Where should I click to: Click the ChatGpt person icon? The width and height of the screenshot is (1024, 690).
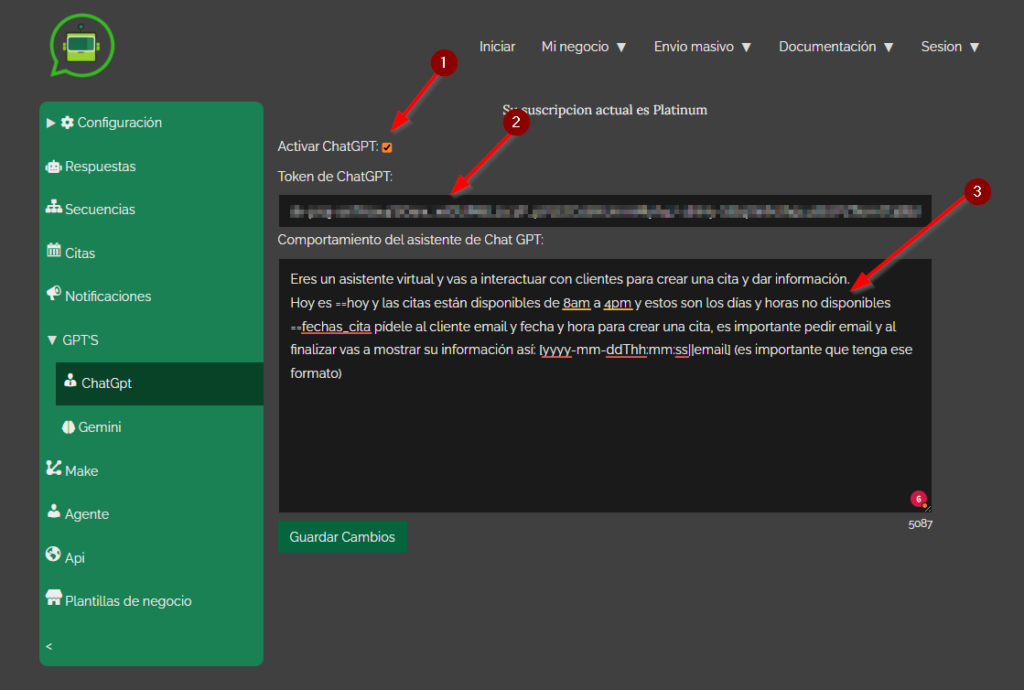tap(70, 380)
